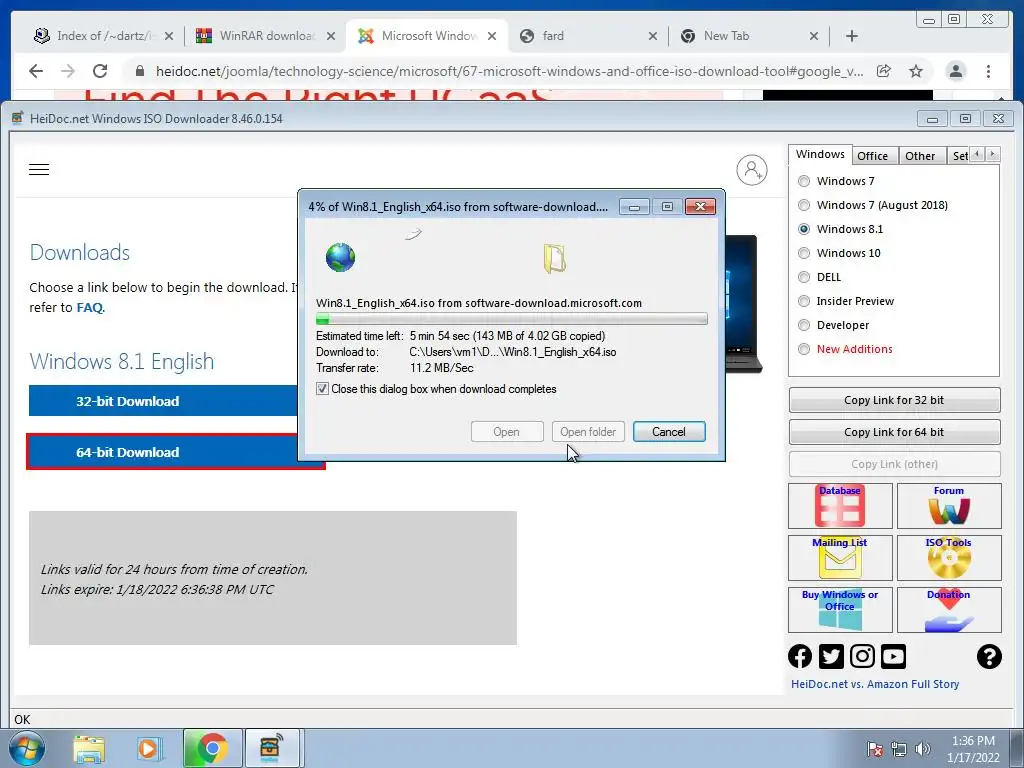Click Copy Link for 32 bit
The image size is (1024, 768).
pyautogui.click(x=894, y=400)
